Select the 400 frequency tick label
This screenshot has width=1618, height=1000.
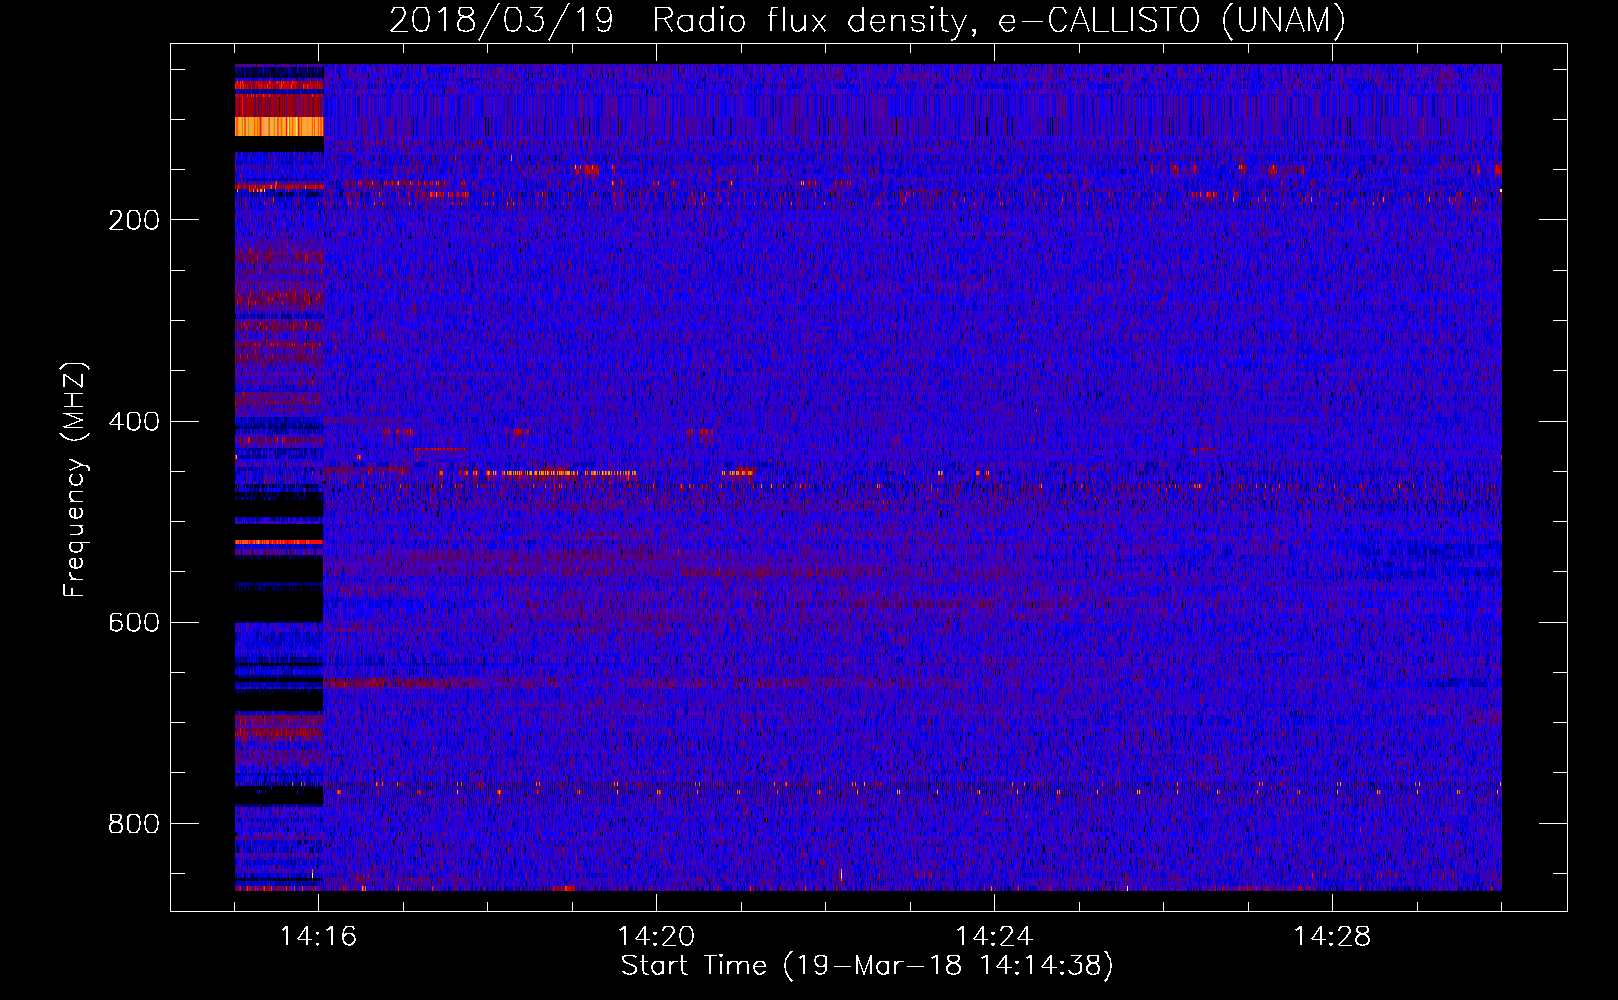(134, 421)
